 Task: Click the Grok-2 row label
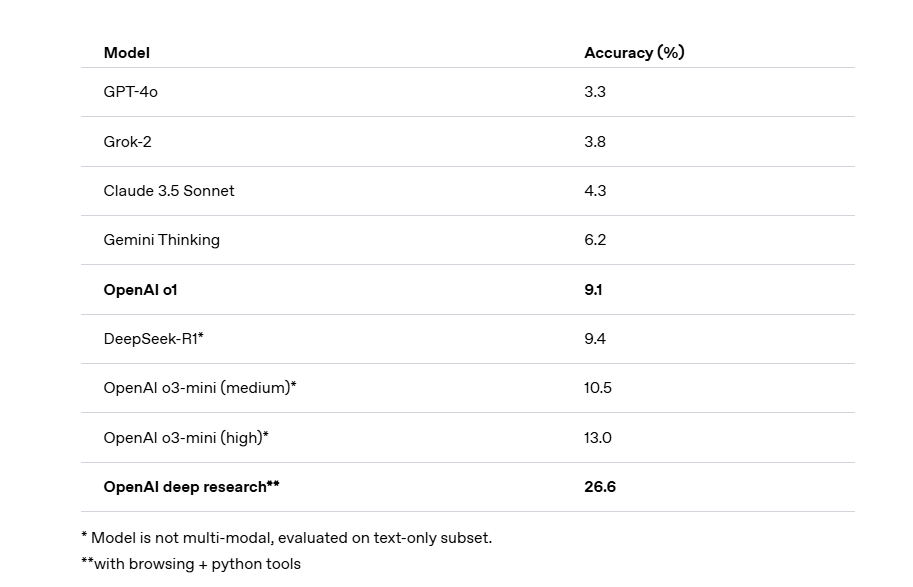point(128,141)
